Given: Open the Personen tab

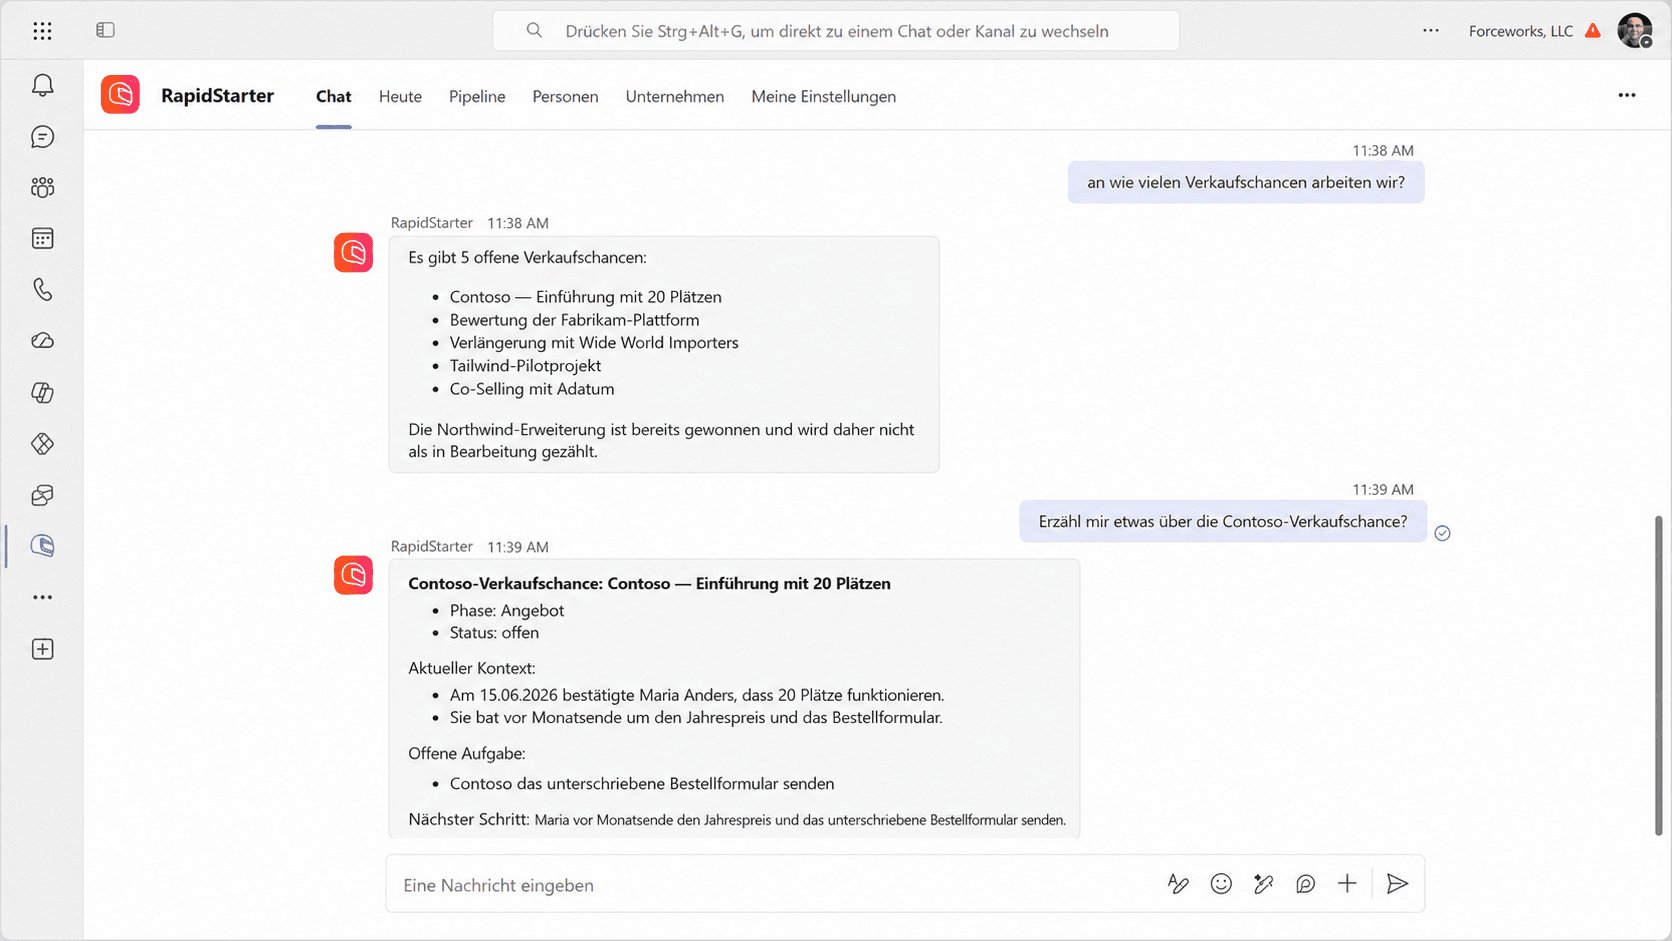Looking at the screenshot, I should point(565,96).
